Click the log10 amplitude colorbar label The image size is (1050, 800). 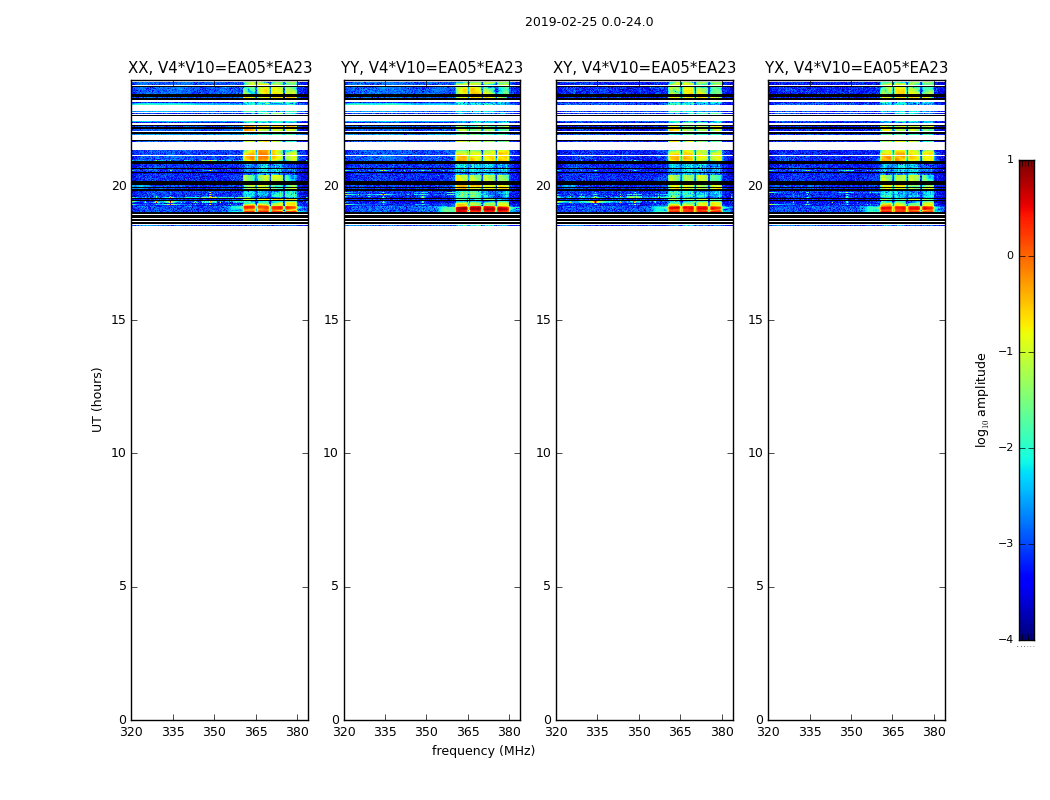tap(981, 399)
